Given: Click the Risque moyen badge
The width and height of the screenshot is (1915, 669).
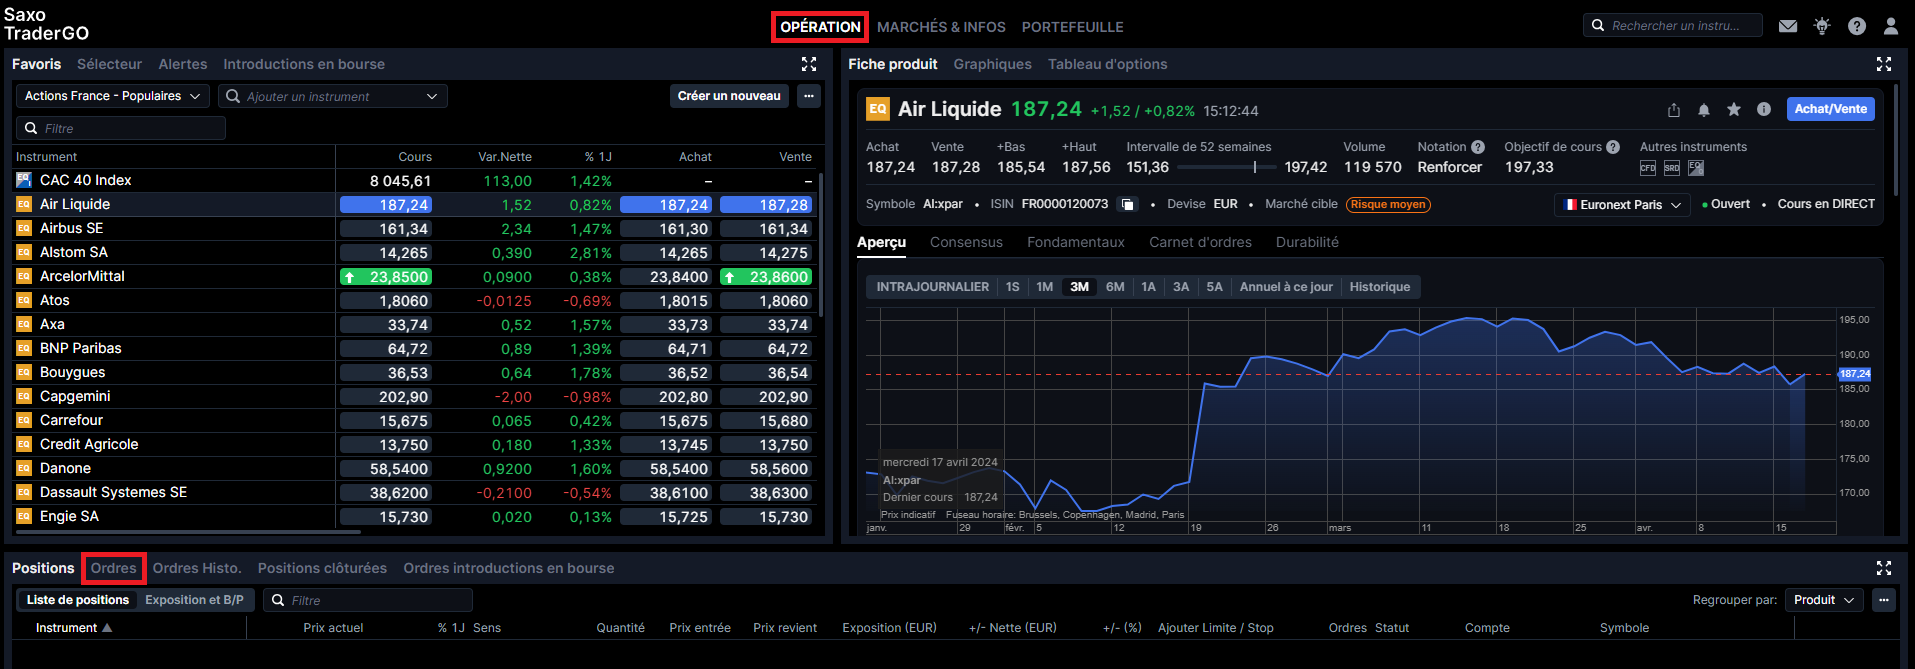Looking at the screenshot, I should click(x=1388, y=205).
